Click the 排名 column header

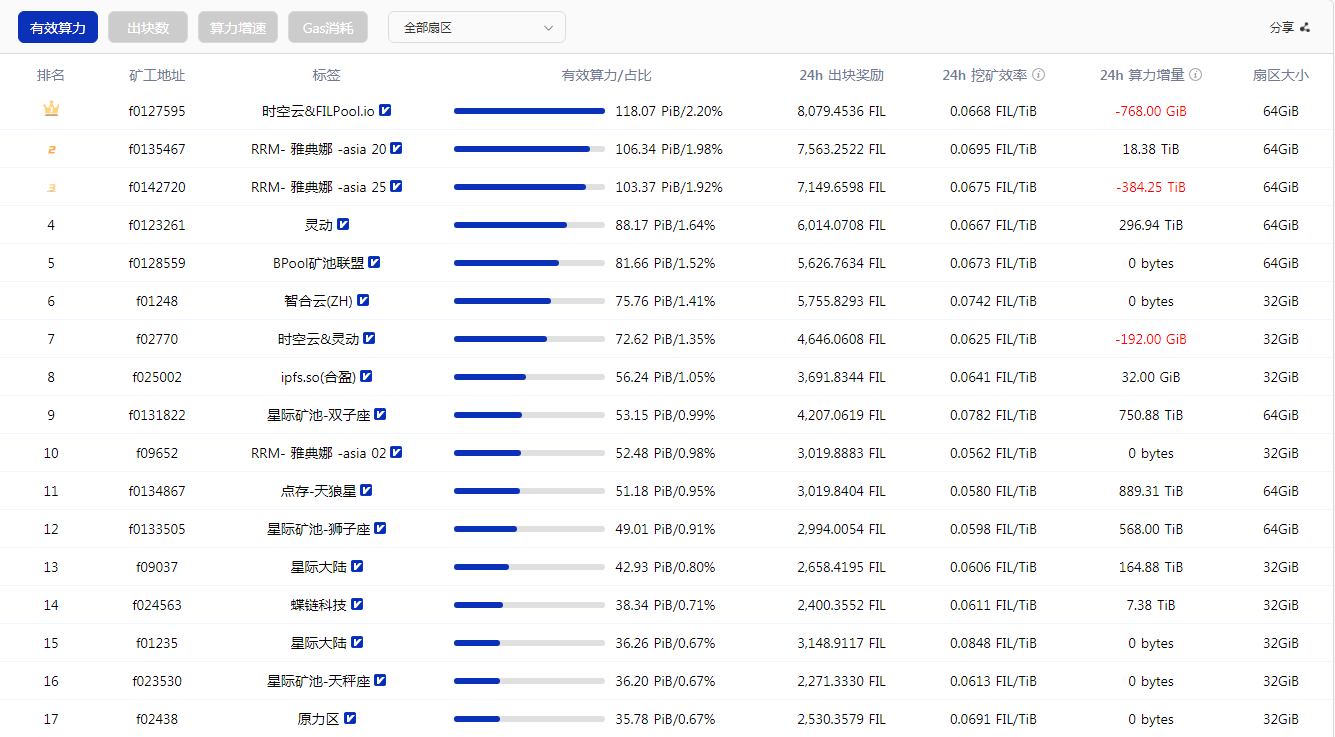(51, 75)
